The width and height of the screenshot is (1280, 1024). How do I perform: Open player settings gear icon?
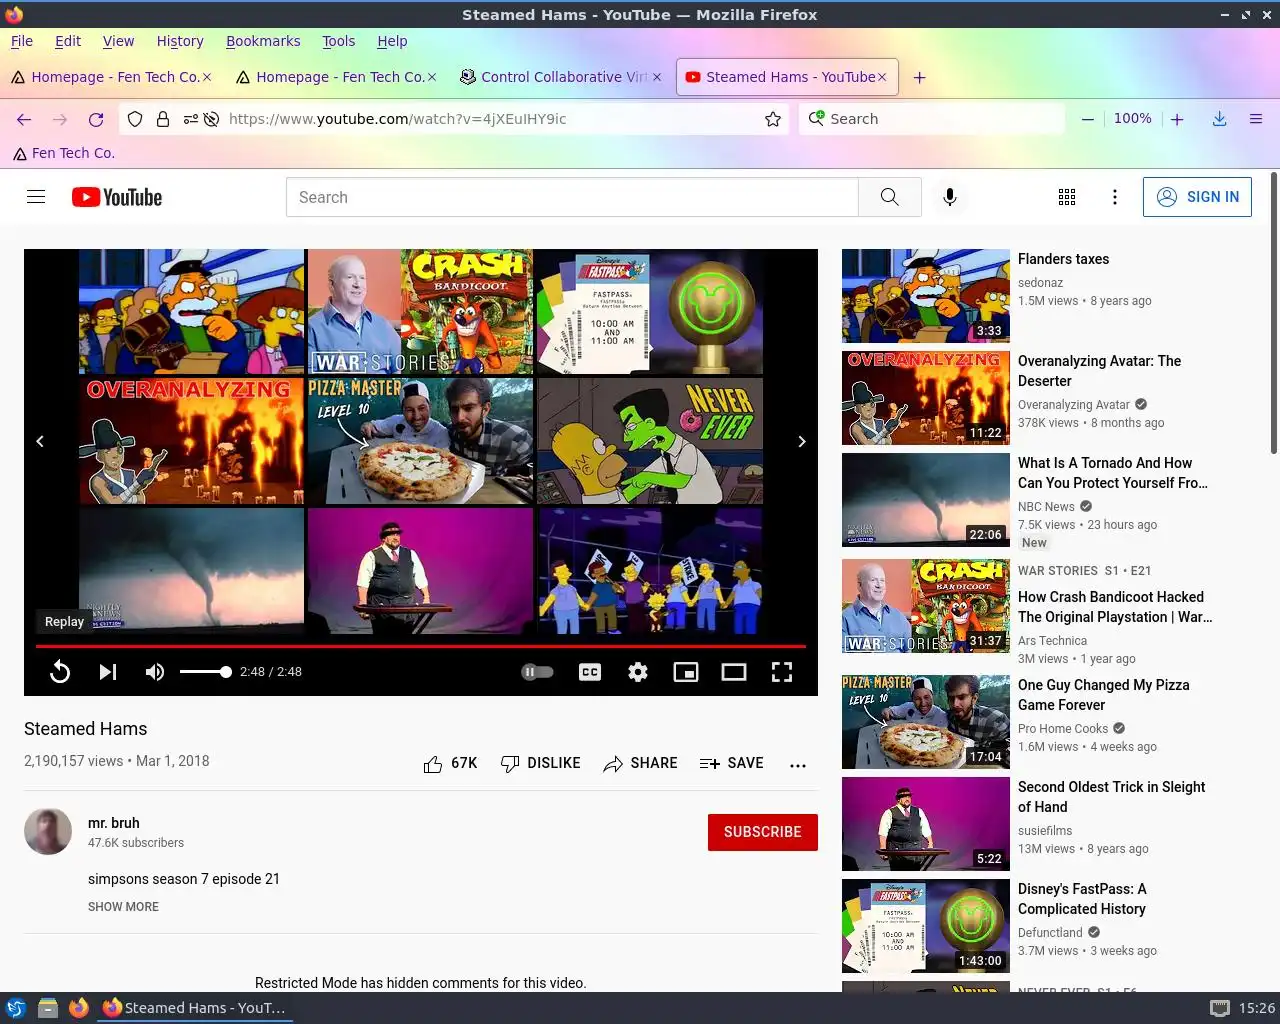(638, 672)
